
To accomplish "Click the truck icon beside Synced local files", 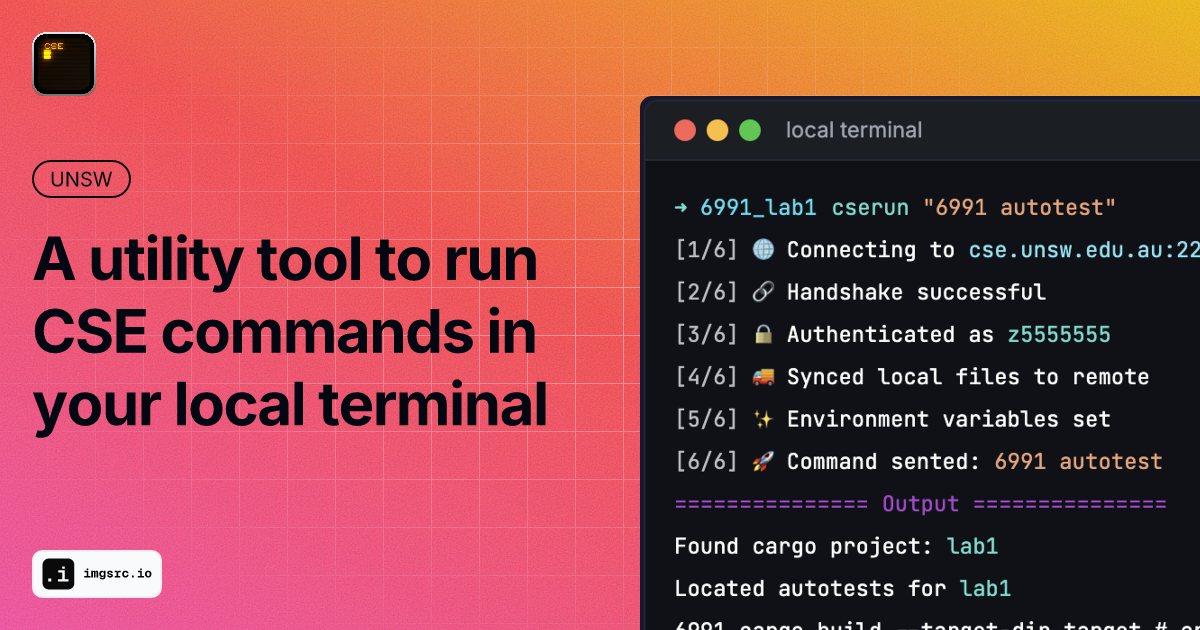I will (x=762, y=376).
